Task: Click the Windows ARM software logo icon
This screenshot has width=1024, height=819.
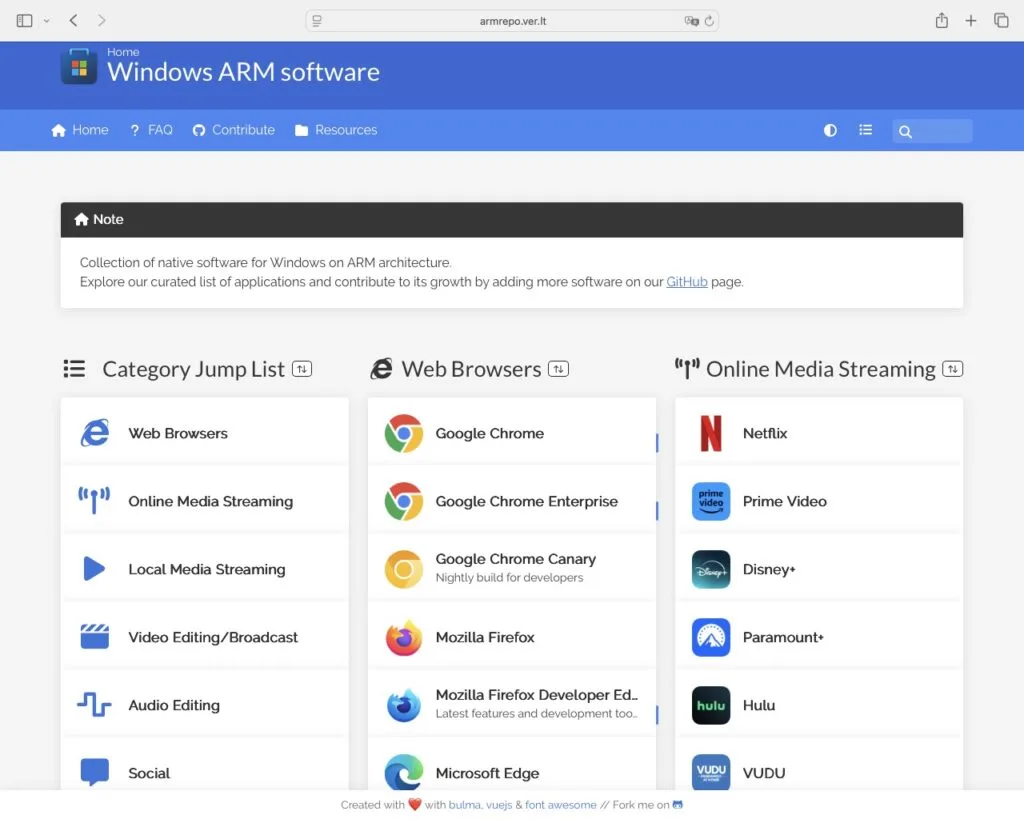Action: (79, 67)
